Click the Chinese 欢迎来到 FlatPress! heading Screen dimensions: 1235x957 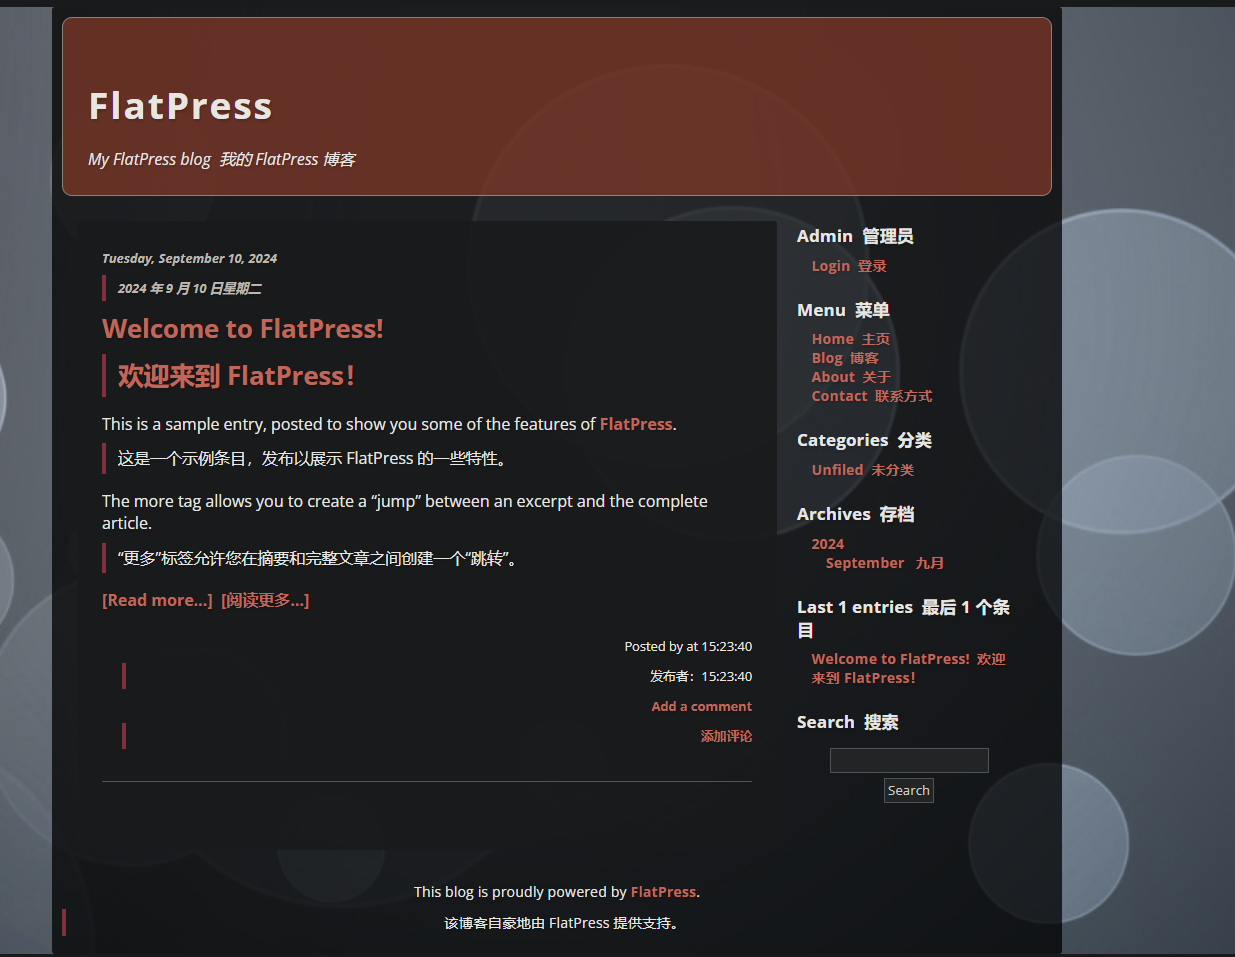point(236,376)
